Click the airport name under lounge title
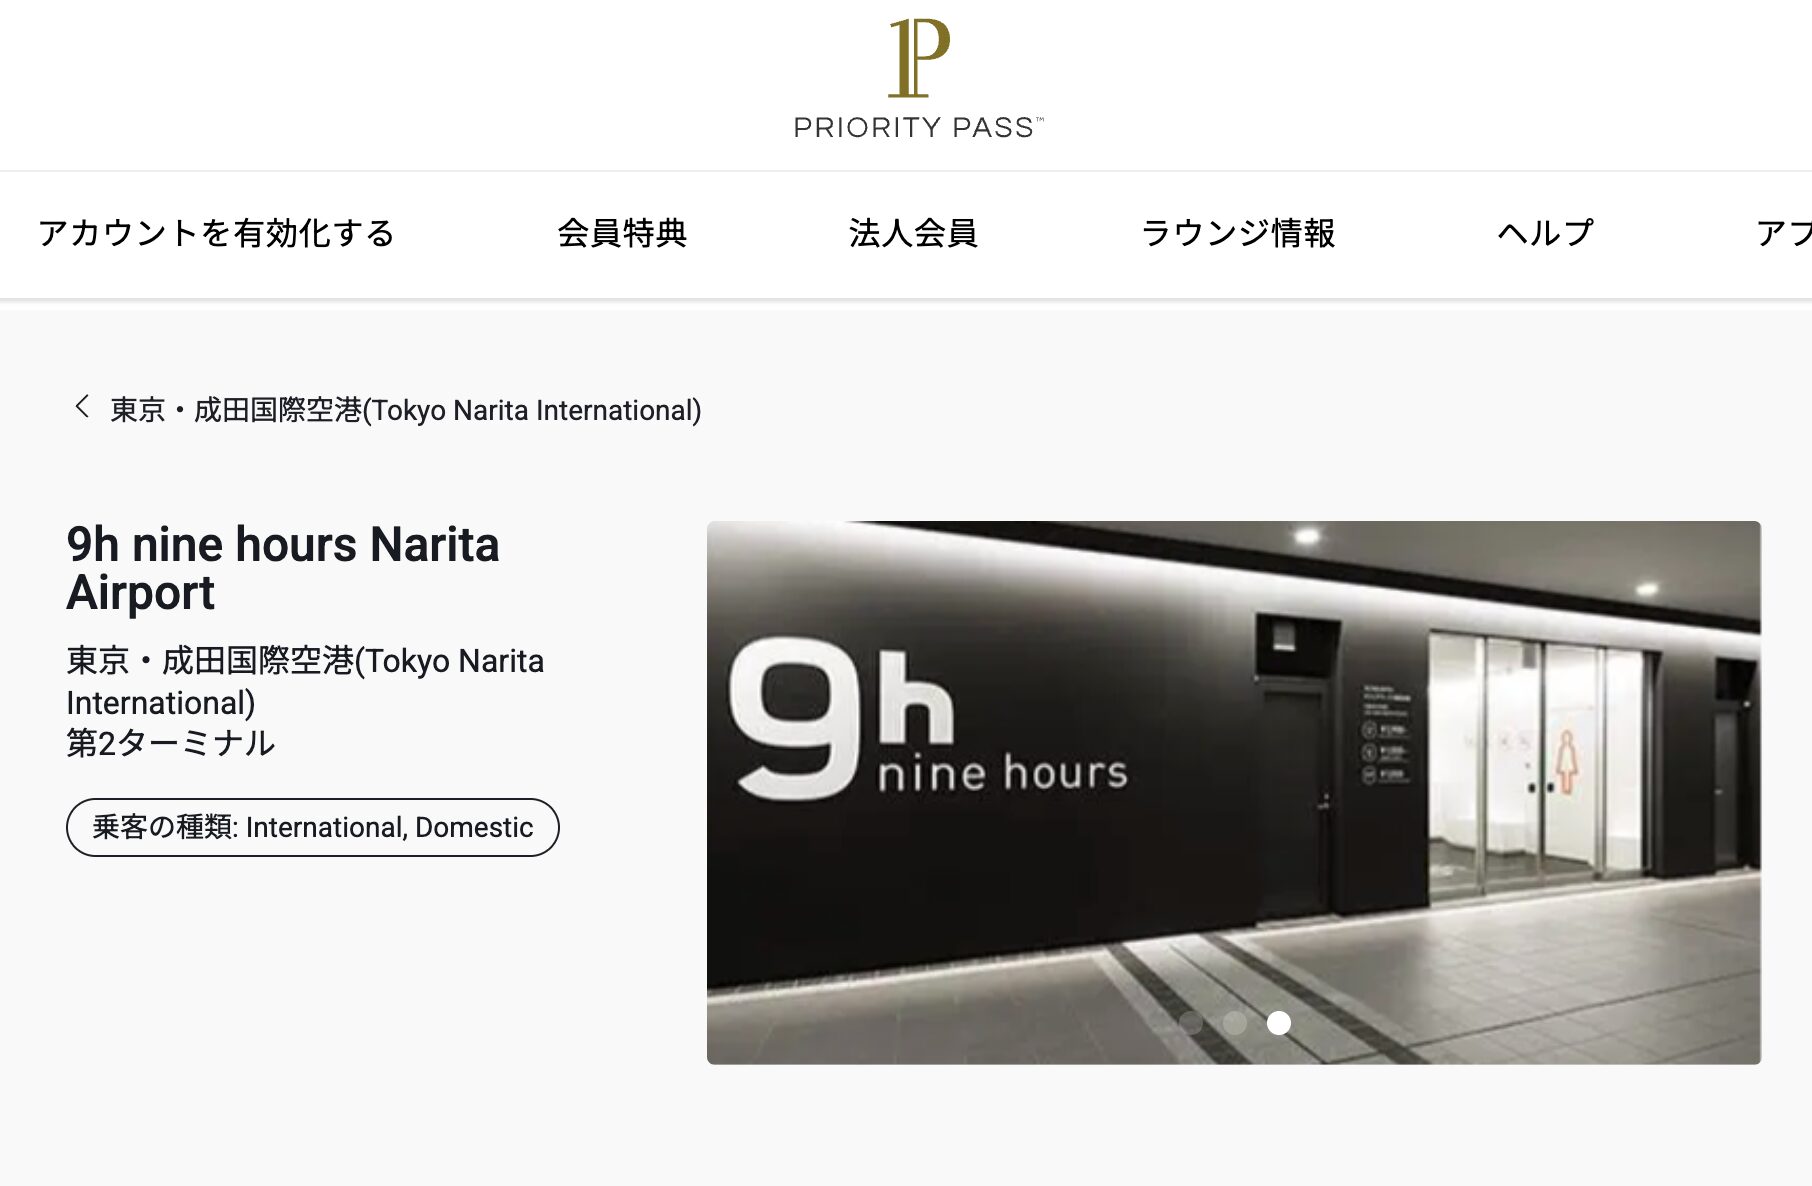Image resolution: width=1812 pixels, height=1186 pixels. (305, 681)
